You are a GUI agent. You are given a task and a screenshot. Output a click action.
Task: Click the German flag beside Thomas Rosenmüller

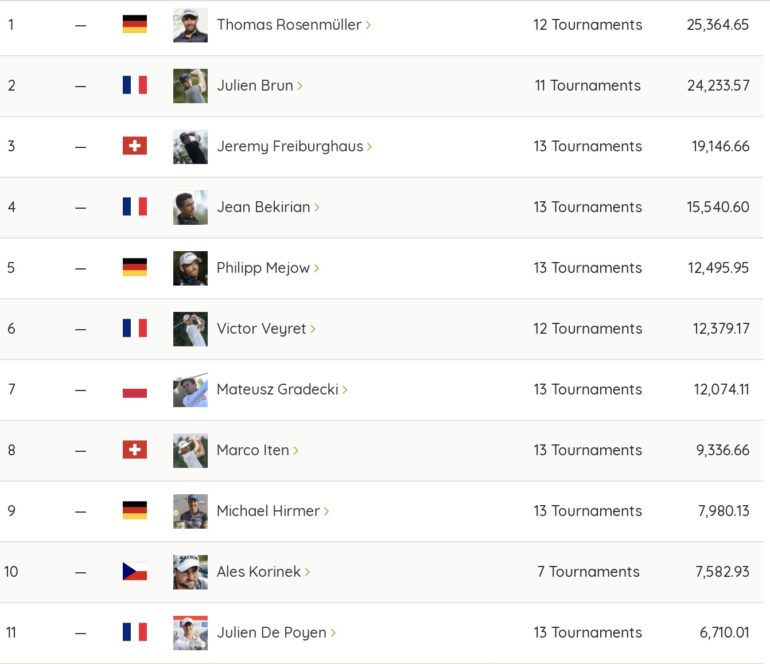(x=135, y=24)
